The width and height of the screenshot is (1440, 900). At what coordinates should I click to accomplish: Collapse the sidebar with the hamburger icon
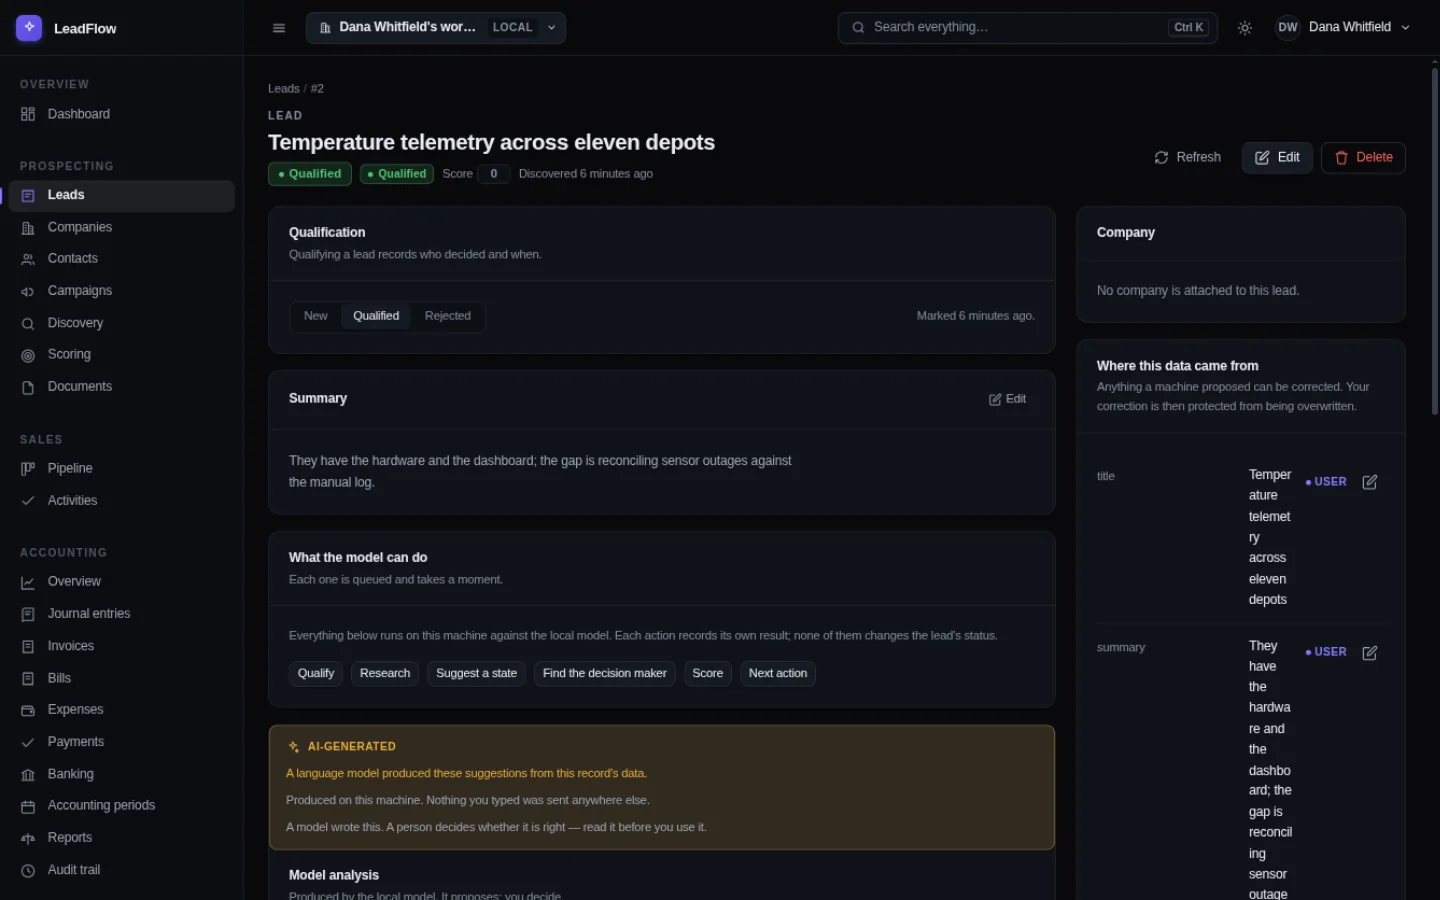pos(279,28)
